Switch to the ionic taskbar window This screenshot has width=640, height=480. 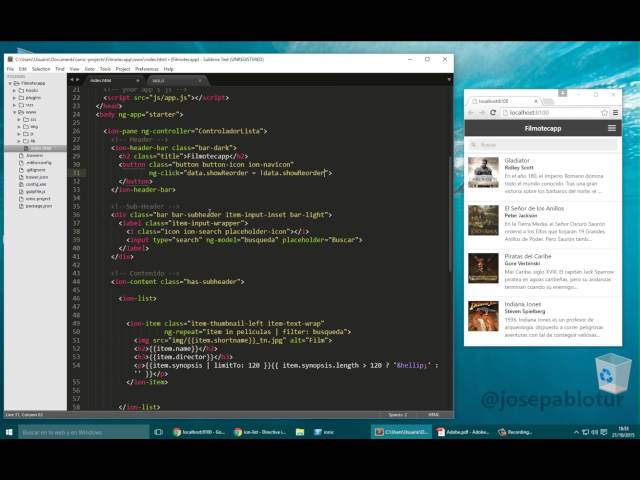coord(324,432)
